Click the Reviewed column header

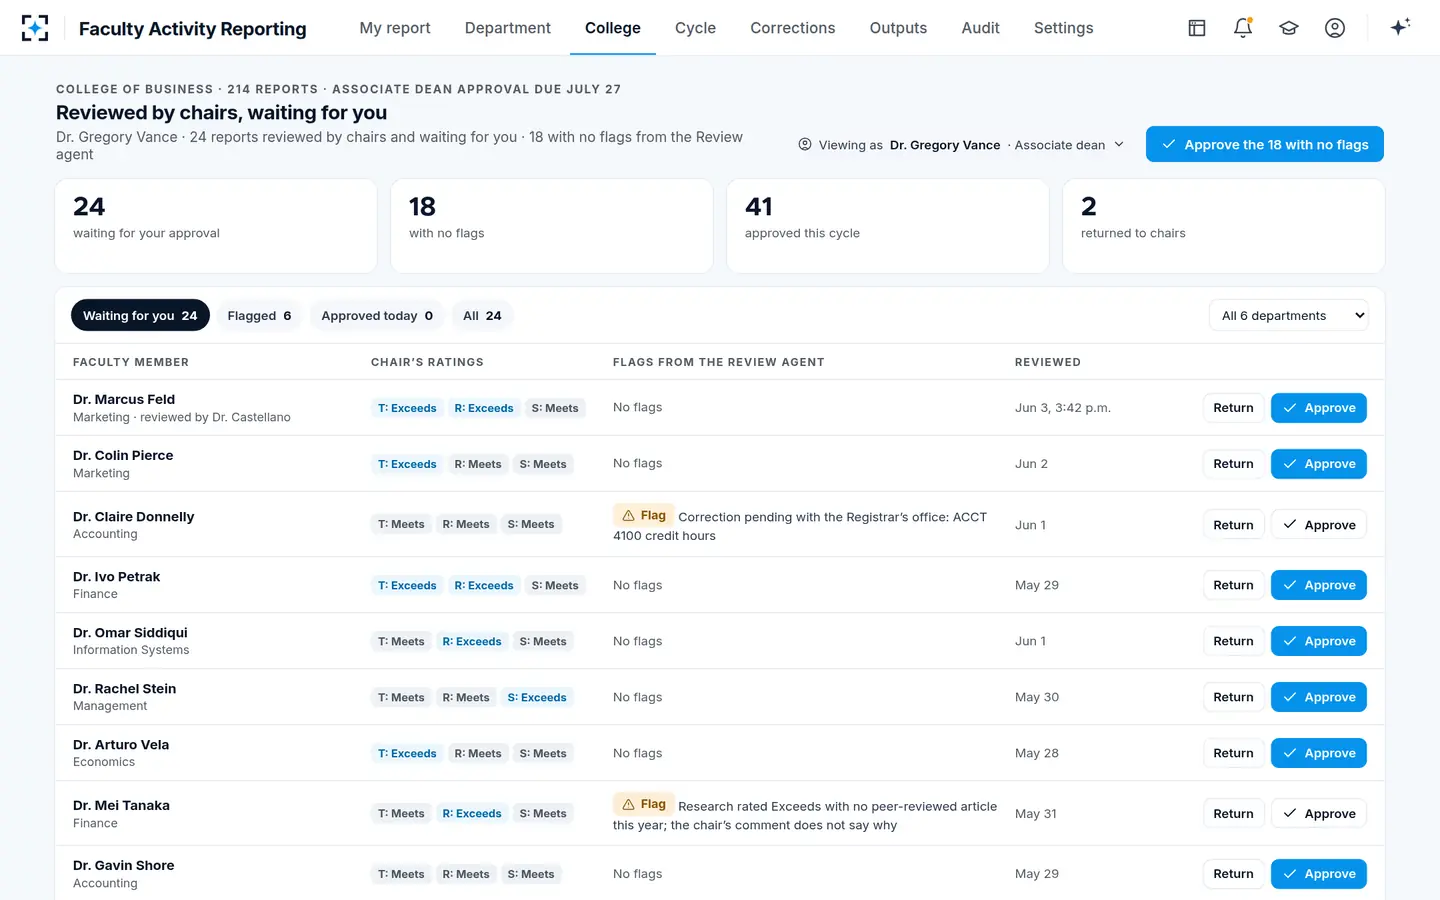coord(1048,362)
